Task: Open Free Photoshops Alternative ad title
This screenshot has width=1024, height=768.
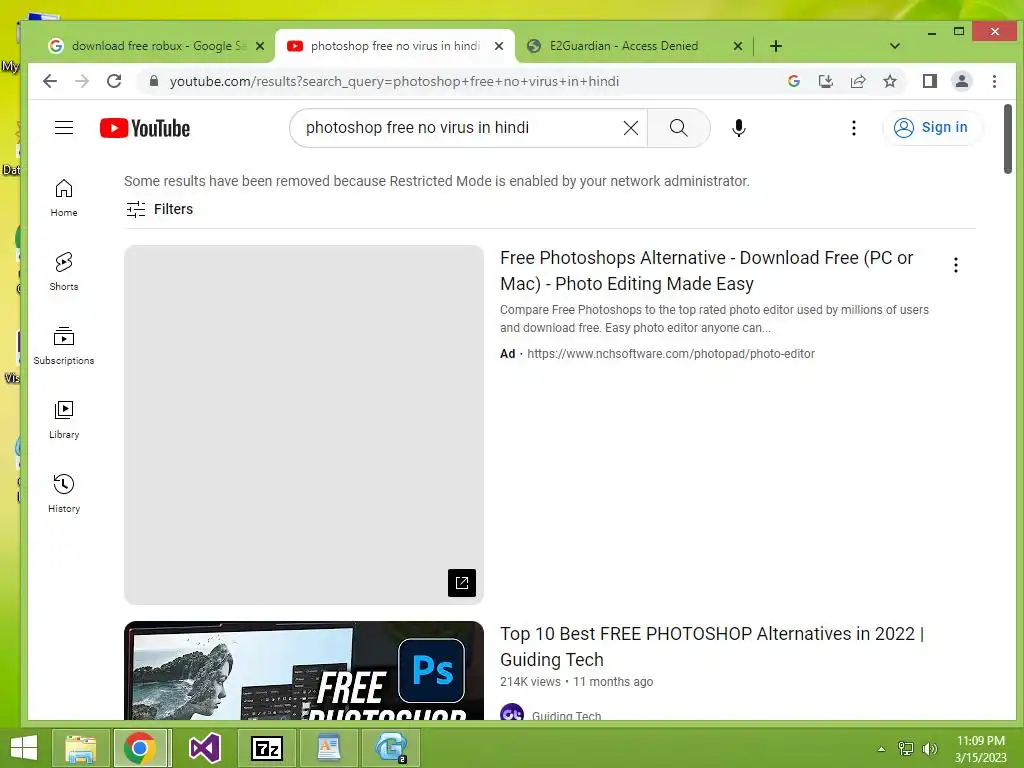Action: [x=707, y=270]
